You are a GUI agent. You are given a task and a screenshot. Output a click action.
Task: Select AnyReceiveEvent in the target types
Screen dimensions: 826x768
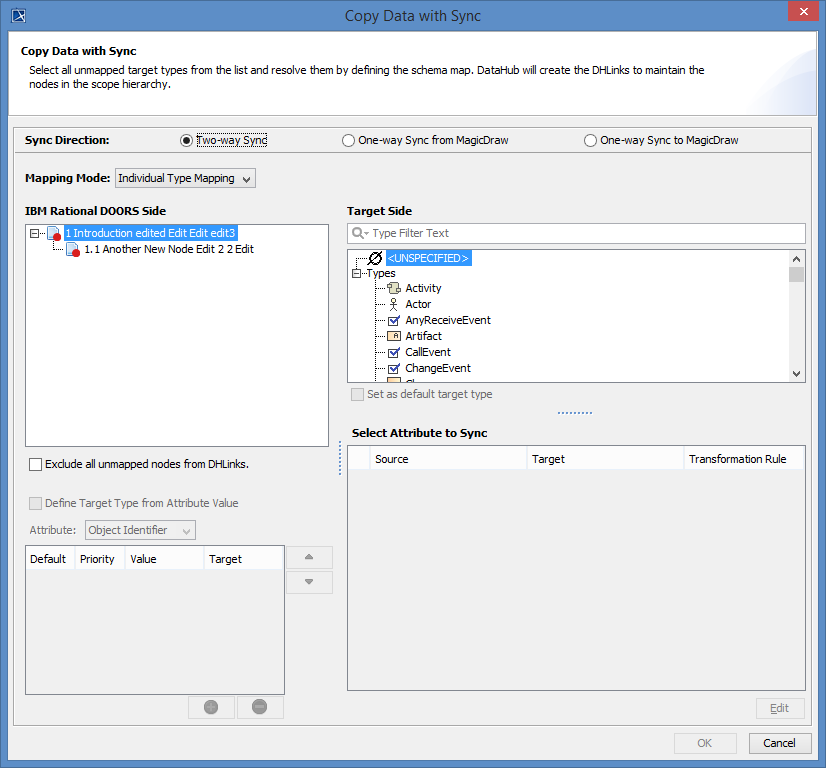pos(448,320)
